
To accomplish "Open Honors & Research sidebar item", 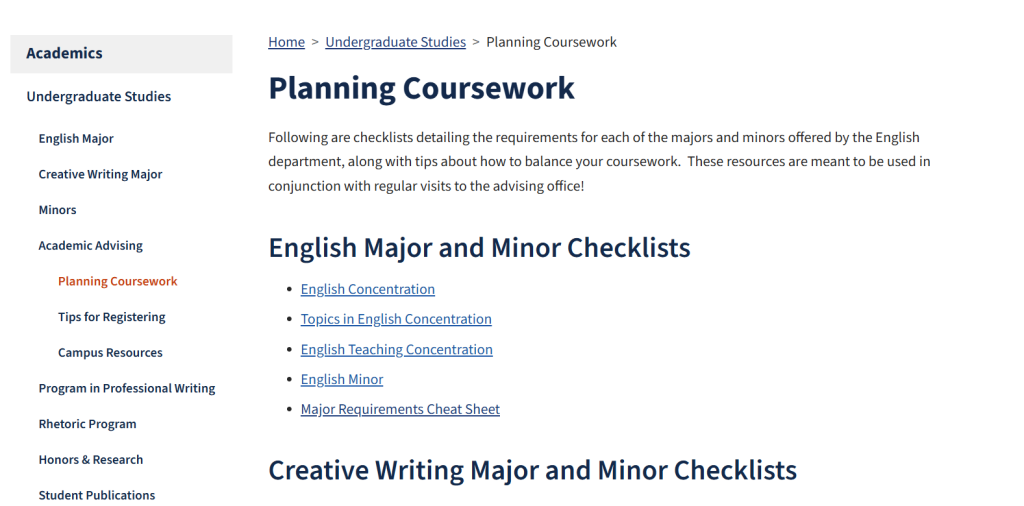I will point(90,460).
